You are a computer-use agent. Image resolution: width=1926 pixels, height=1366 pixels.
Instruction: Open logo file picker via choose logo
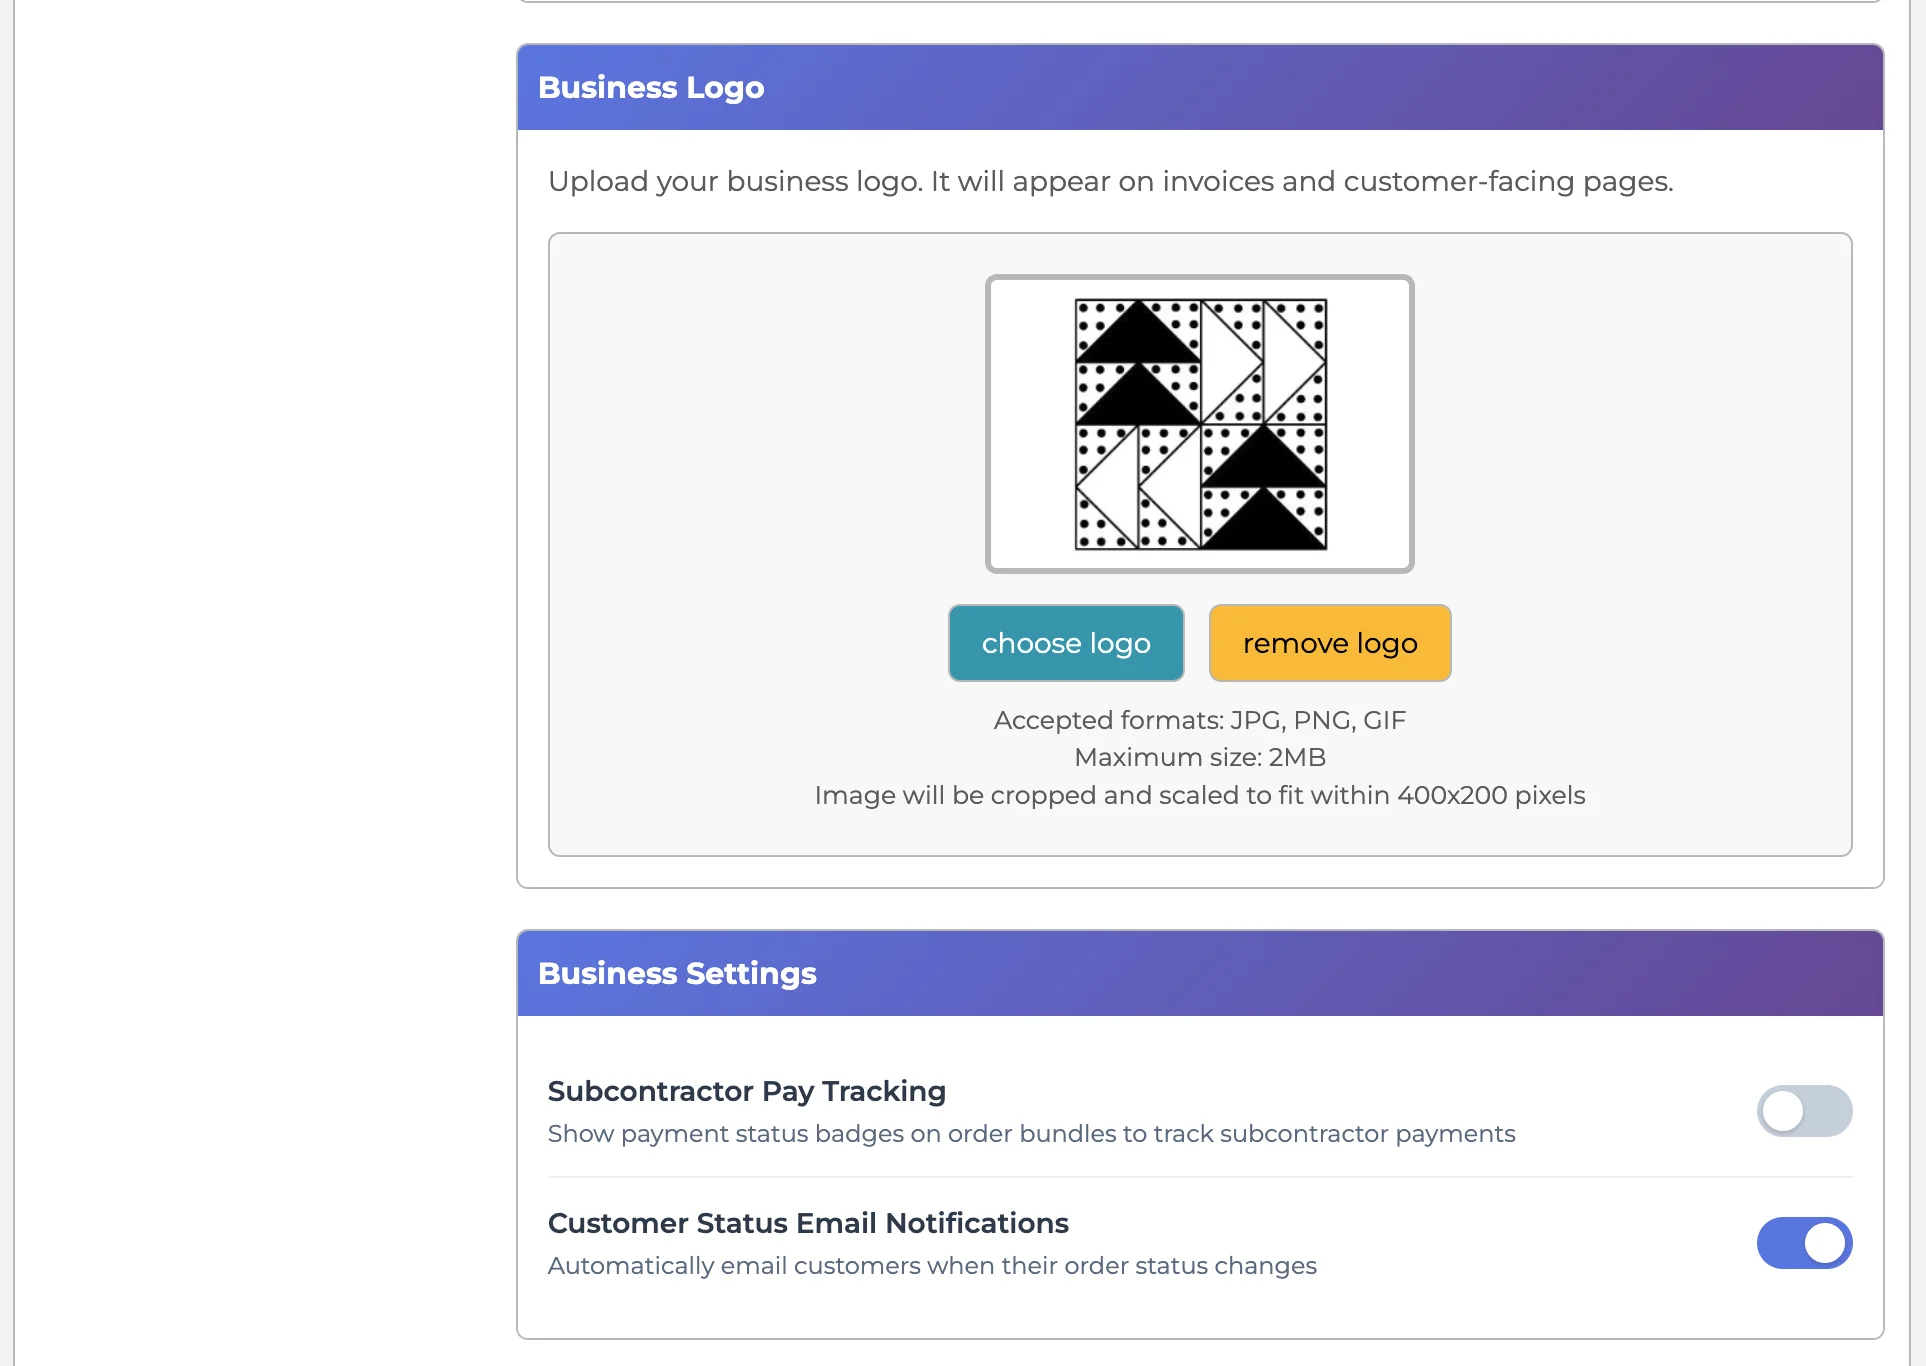pos(1064,643)
